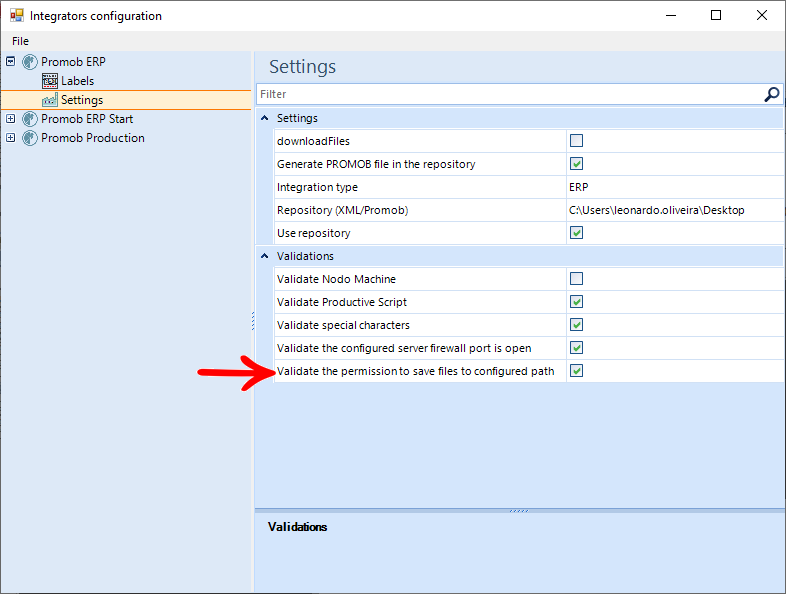Click the Validations group header text
The height and width of the screenshot is (600, 786).
(x=305, y=256)
